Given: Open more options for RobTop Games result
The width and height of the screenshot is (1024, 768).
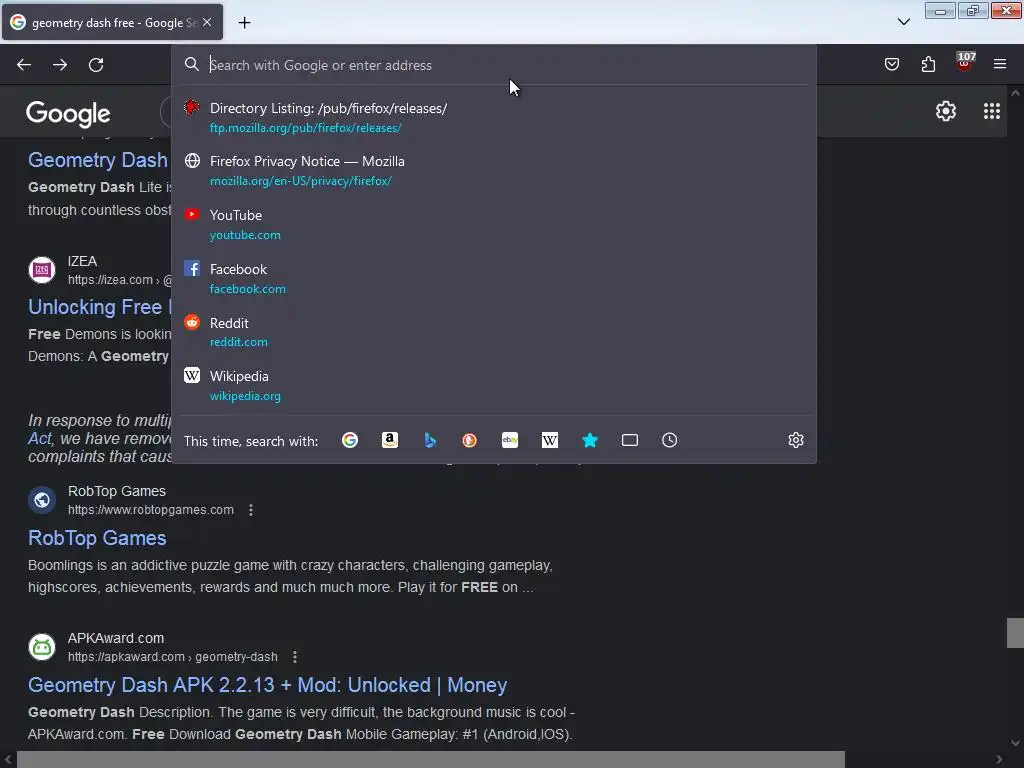Looking at the screenshot, I should pos(251,510).
